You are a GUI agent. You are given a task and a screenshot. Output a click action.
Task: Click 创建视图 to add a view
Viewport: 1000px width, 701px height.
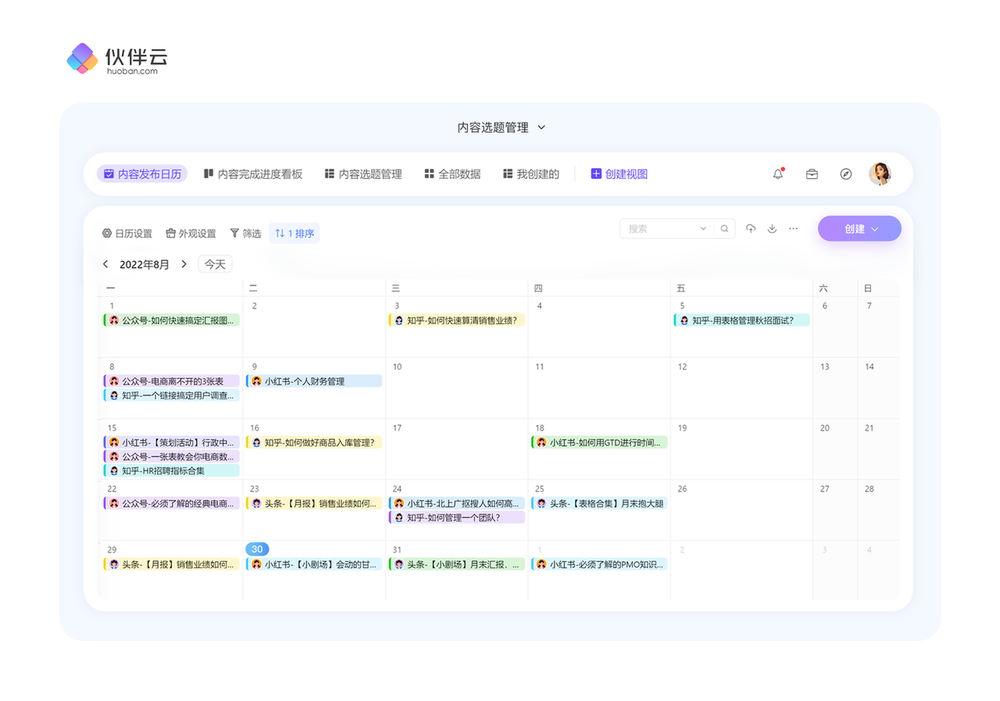point(619,174)
